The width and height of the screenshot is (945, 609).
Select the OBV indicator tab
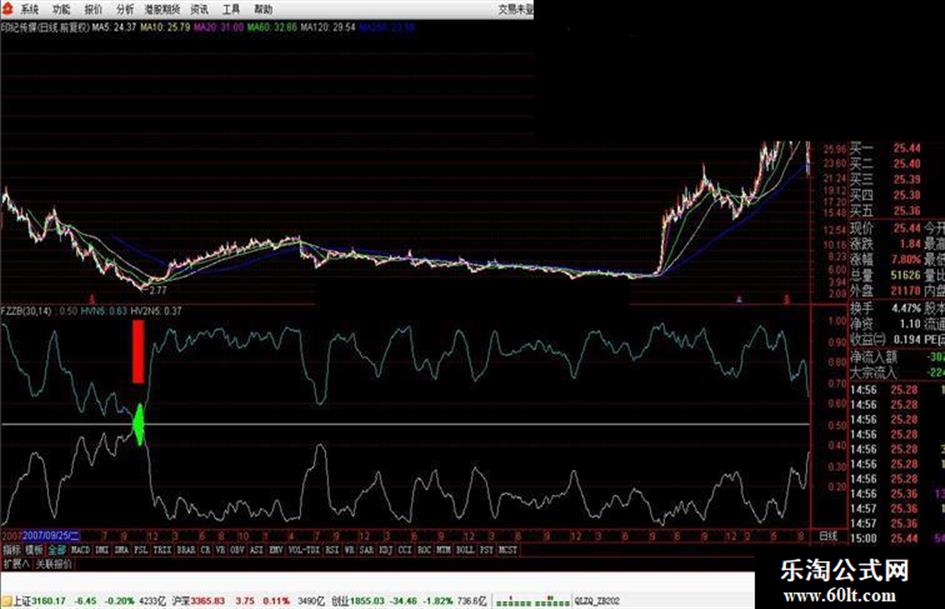[x=237, y=550]
